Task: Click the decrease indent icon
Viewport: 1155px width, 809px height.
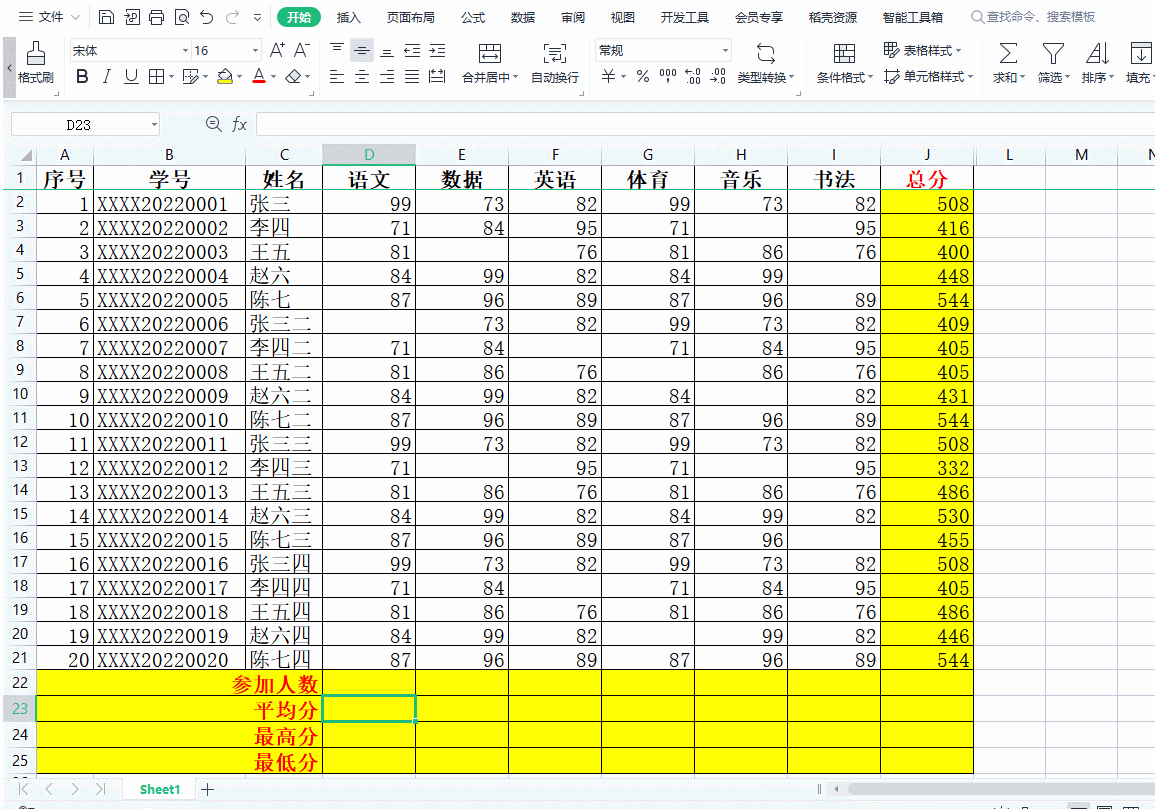Action: 412,50
